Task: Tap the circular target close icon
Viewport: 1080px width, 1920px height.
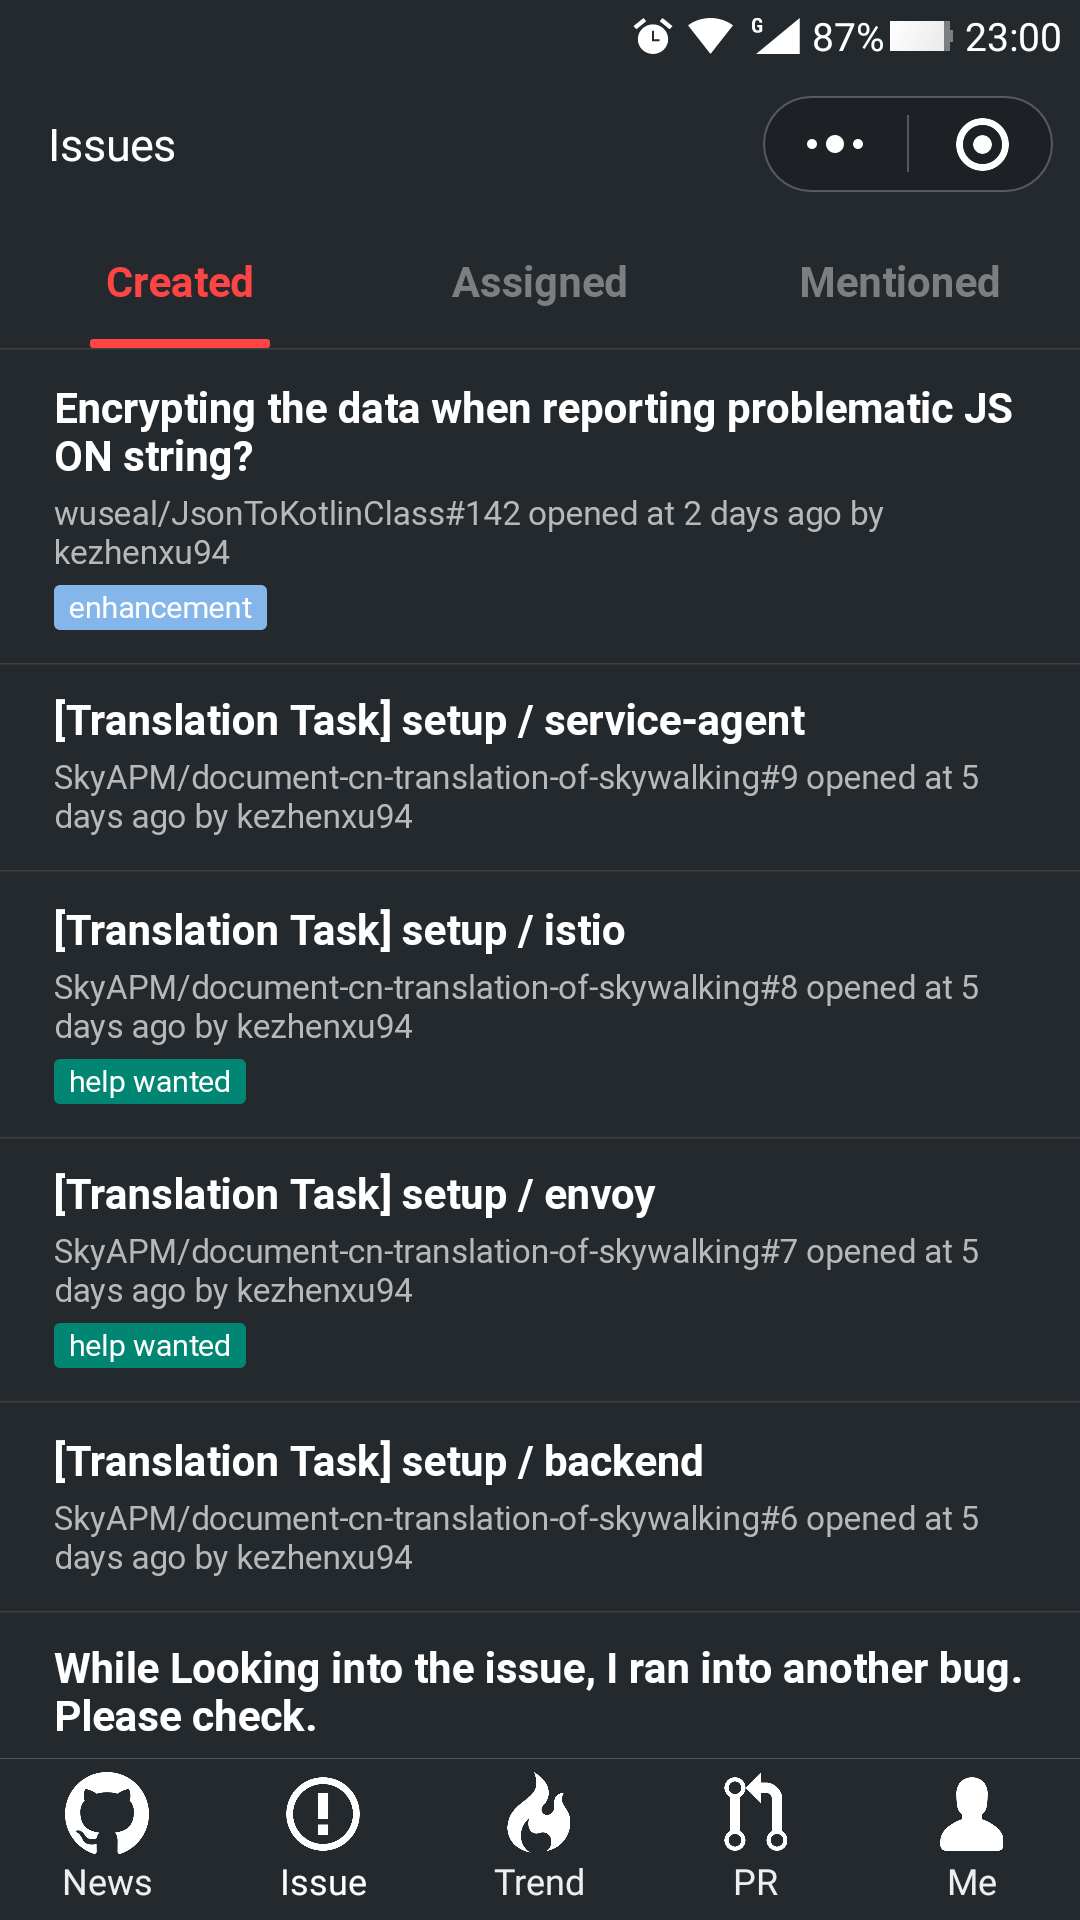Action: (x=982, y=144)
